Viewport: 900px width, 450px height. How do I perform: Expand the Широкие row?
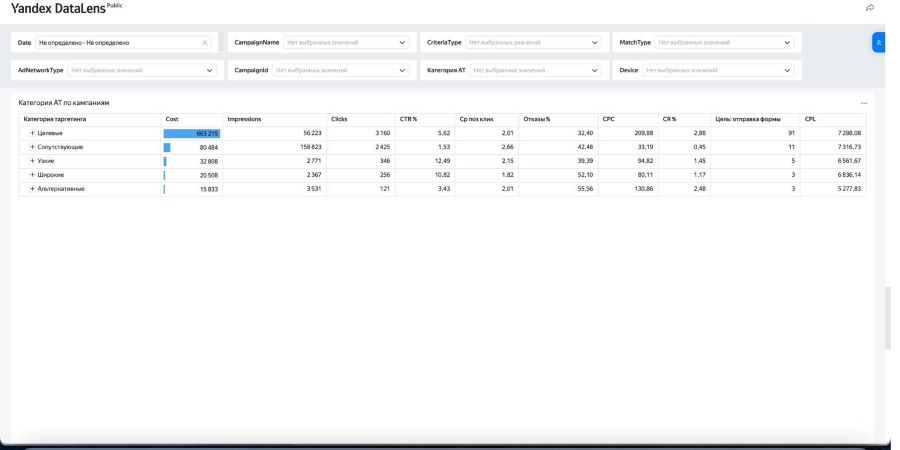click(33, 174)
